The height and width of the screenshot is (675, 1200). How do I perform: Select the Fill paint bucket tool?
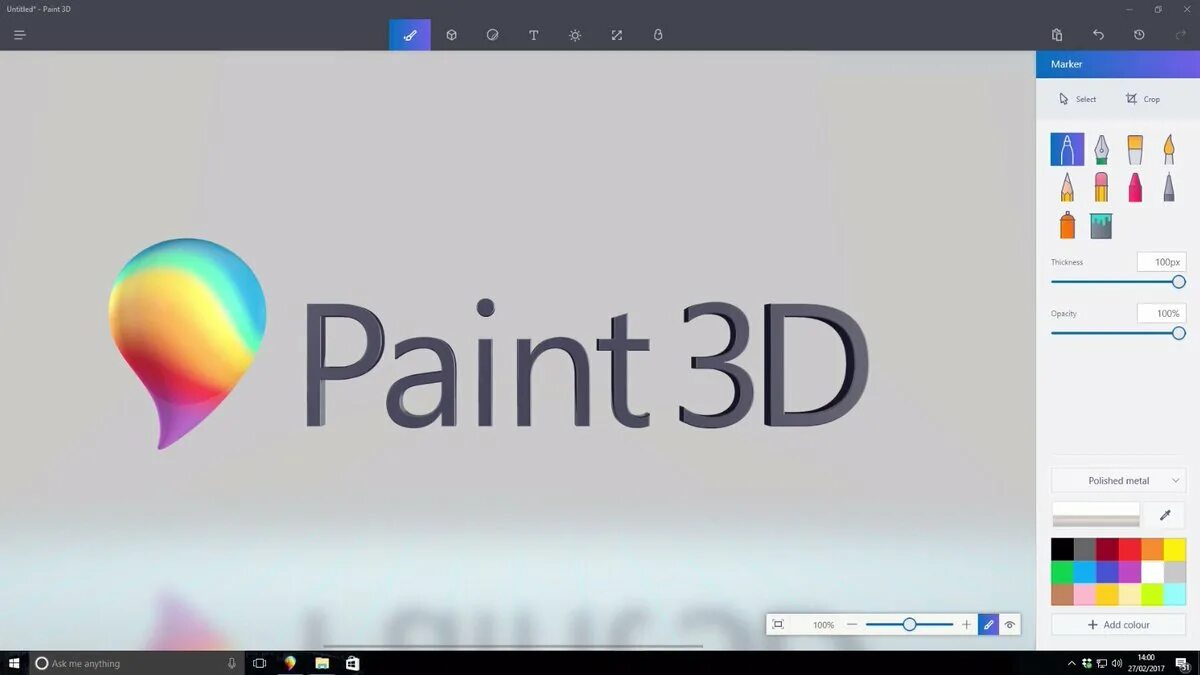tap(1101, 225)
